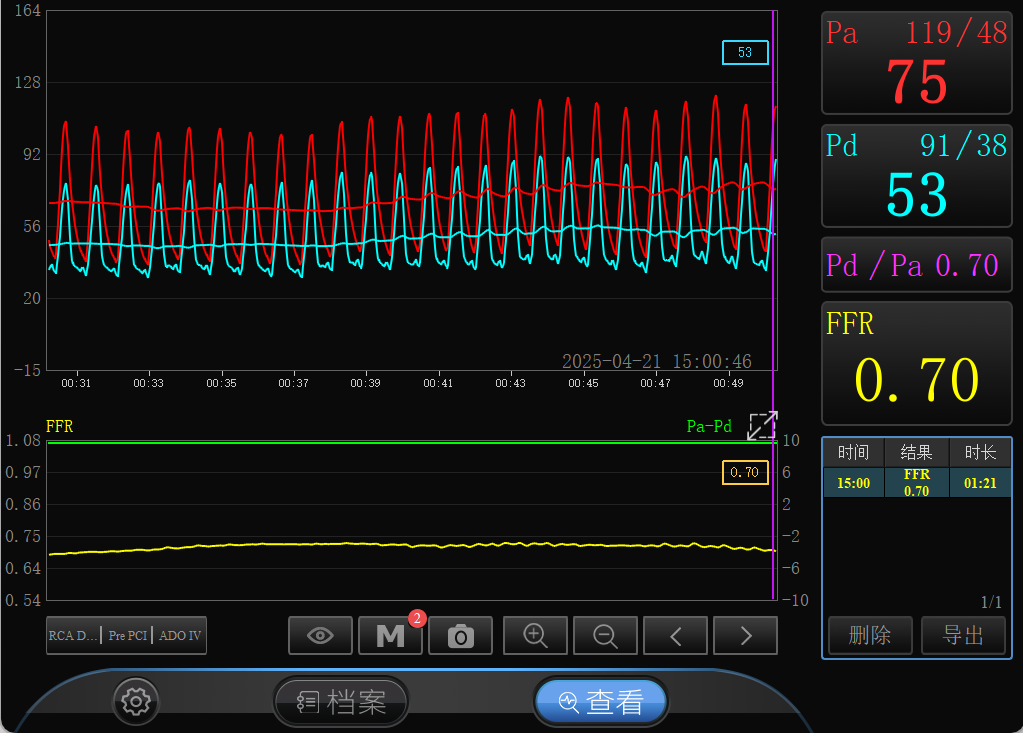Click the Pd 91/38 pressure panel

coord(917,176)
